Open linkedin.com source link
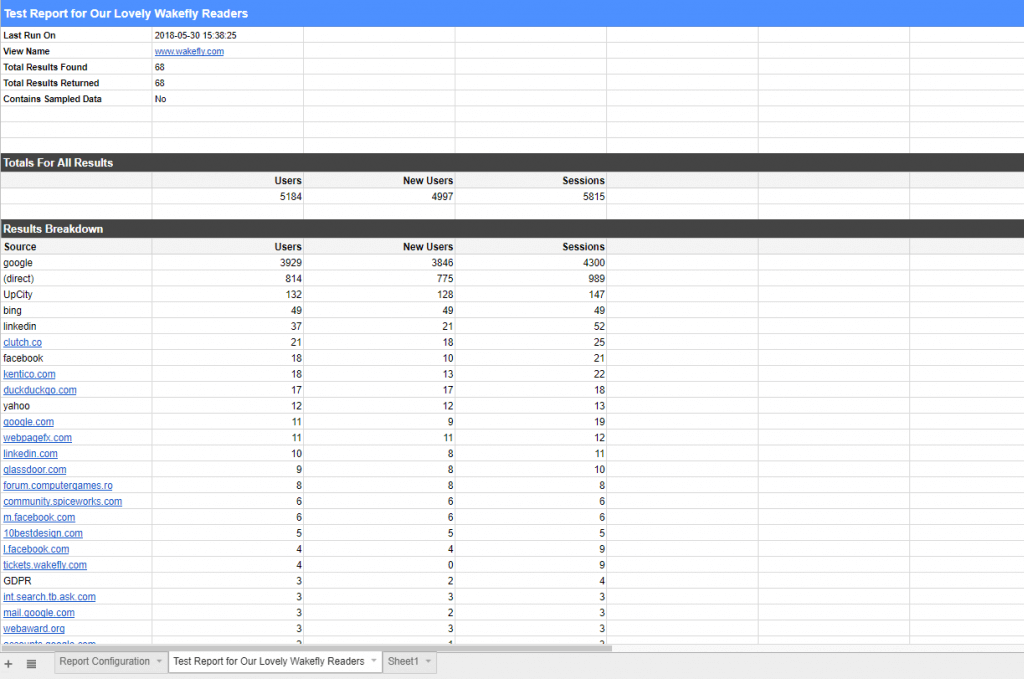Image resolution: width=1024 pixels, height=679 pixels. (30, 454)
